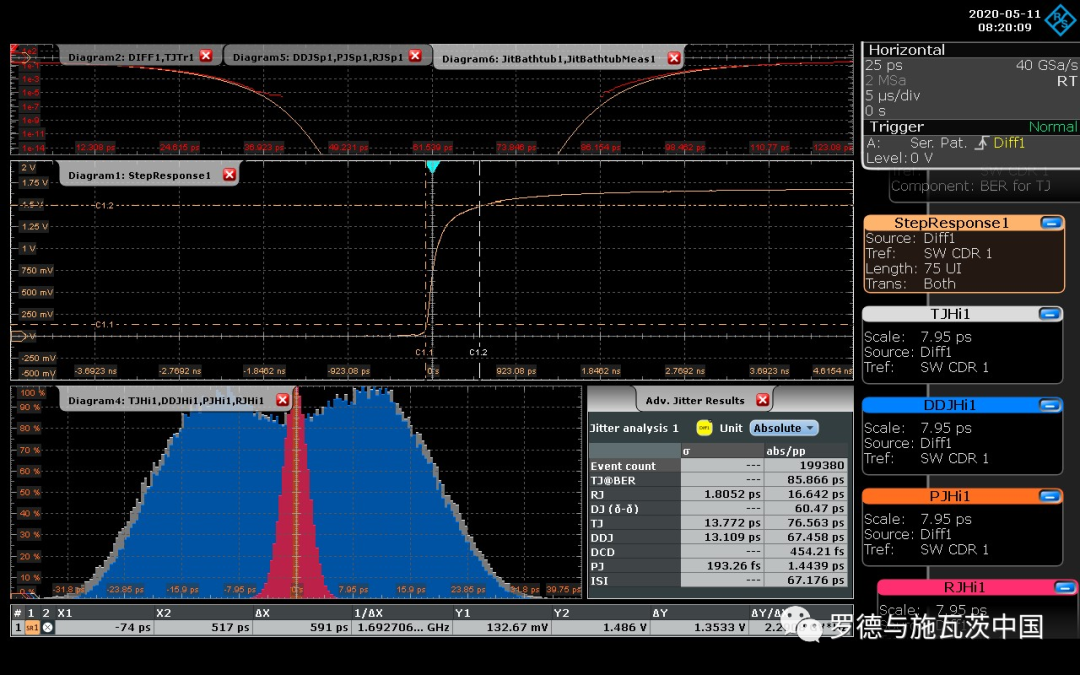Click the cyan trigger position marker
Viewport: 1080px width, 675px height.
click(x=432, y=167)
